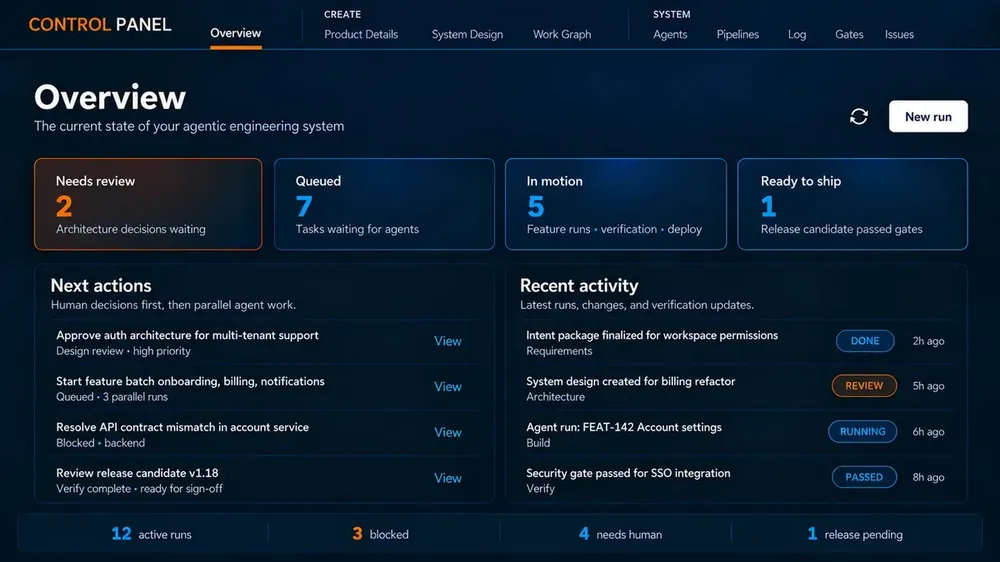Open the Agents tab

(x=670, y=34)
